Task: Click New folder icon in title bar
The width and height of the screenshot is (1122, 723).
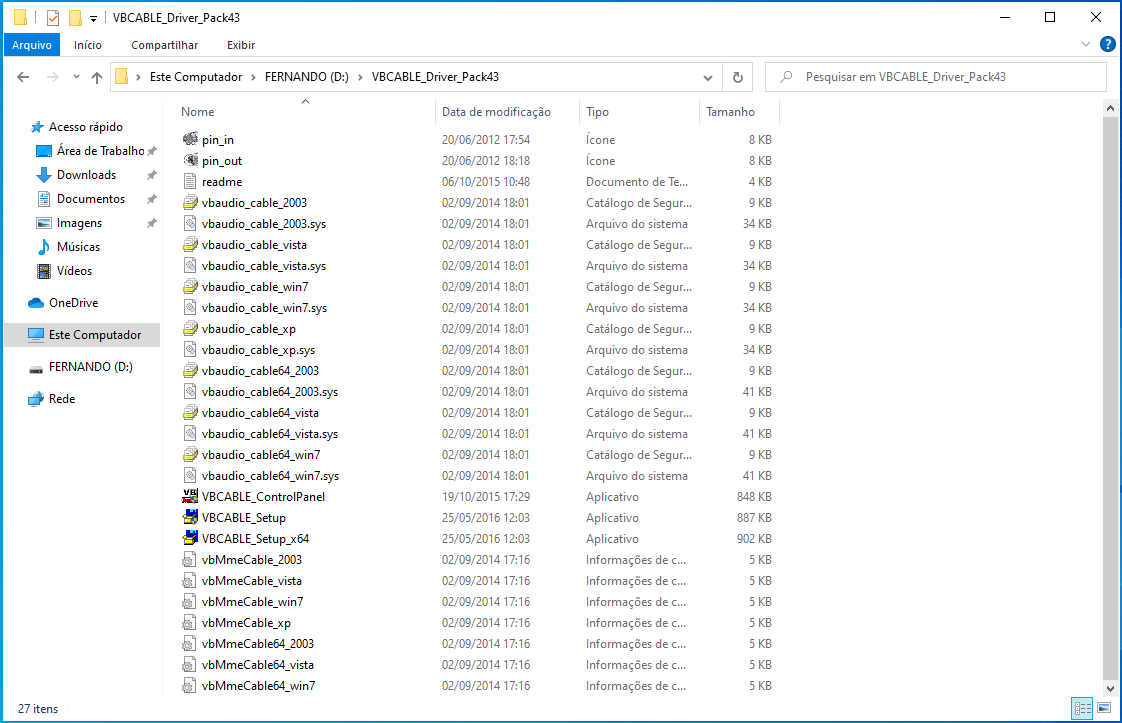Action: 75,17
